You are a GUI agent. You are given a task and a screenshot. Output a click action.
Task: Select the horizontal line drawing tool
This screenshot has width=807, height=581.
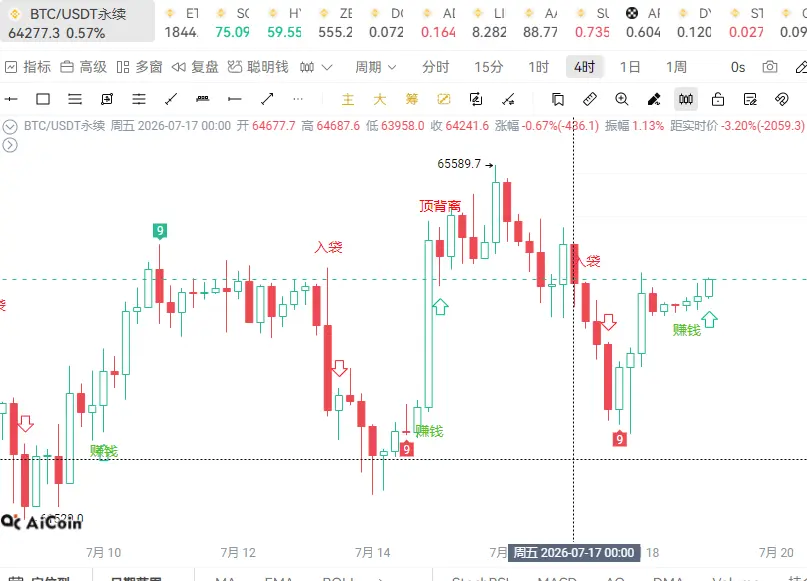[x=11, y=99]
